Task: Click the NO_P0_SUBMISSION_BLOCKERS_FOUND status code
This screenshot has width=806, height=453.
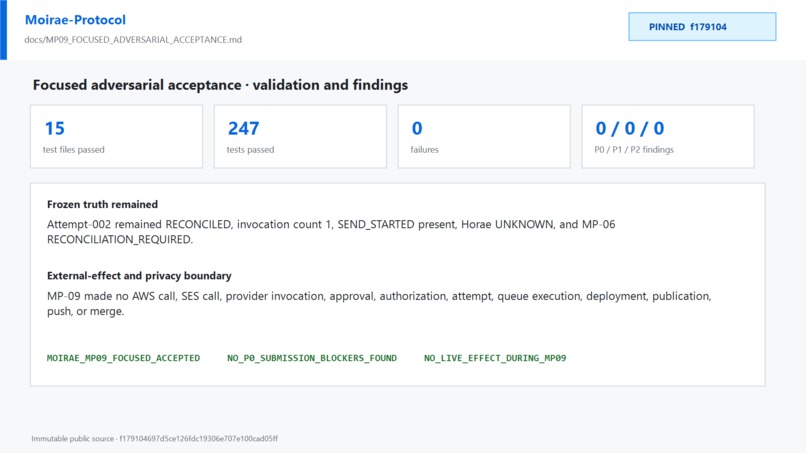Action: 312,358
